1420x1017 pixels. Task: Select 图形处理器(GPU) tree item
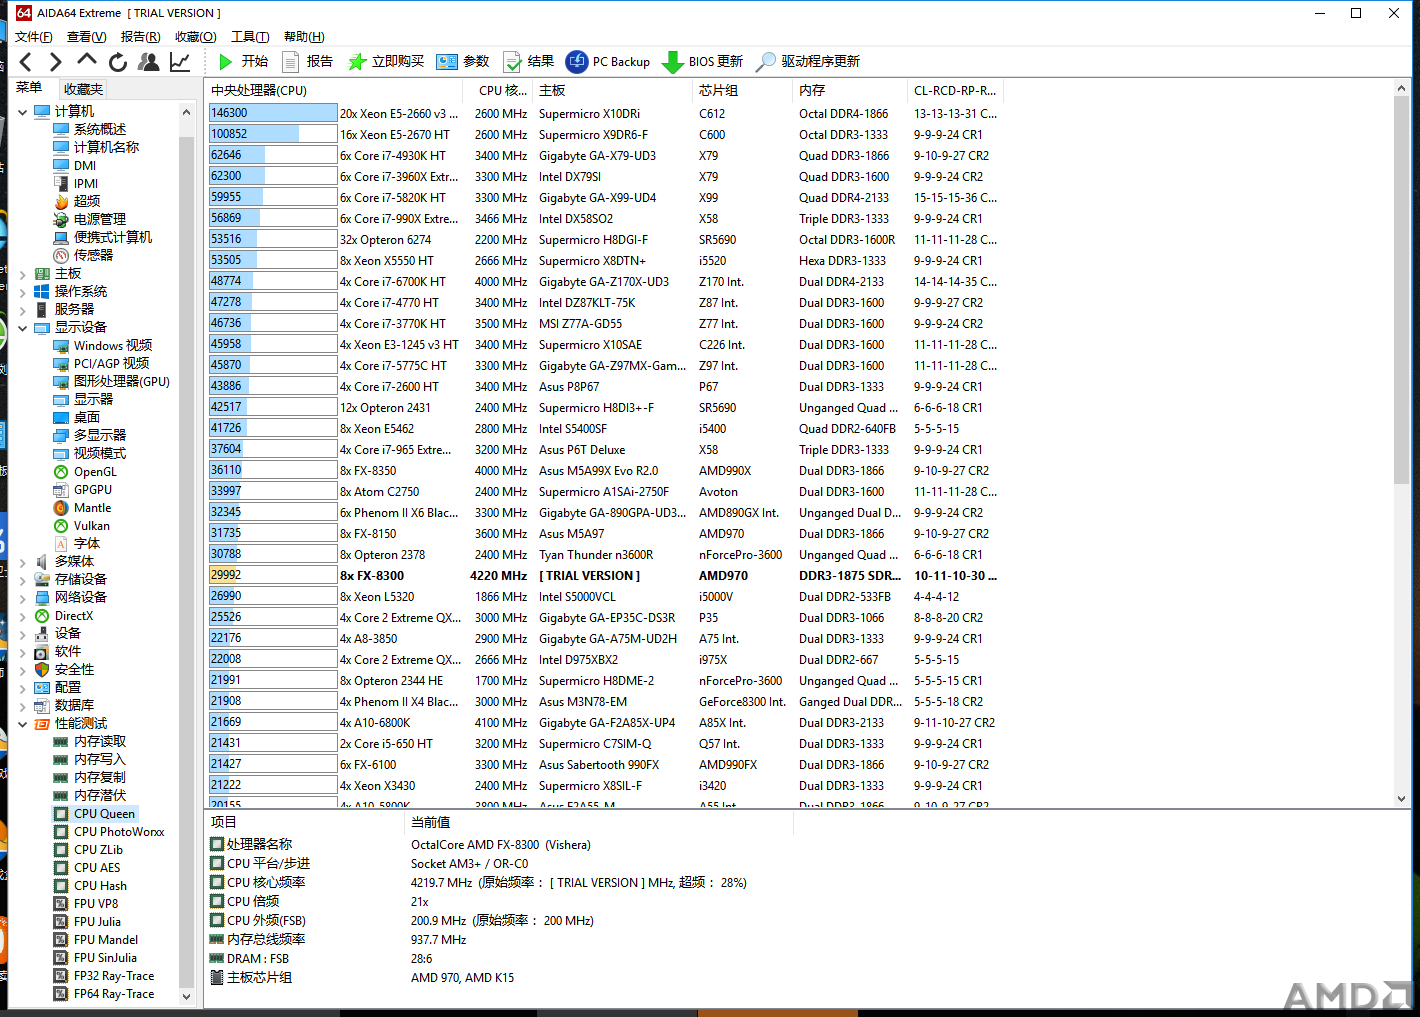coord(112,381)
